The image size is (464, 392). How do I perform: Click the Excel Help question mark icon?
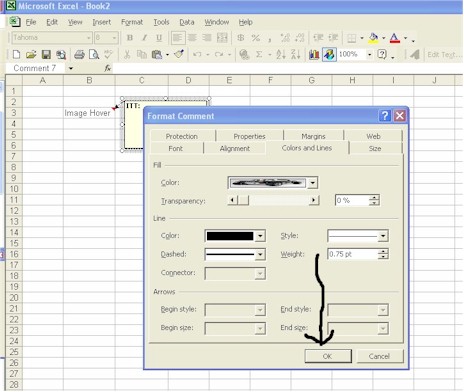coord(382,54)
